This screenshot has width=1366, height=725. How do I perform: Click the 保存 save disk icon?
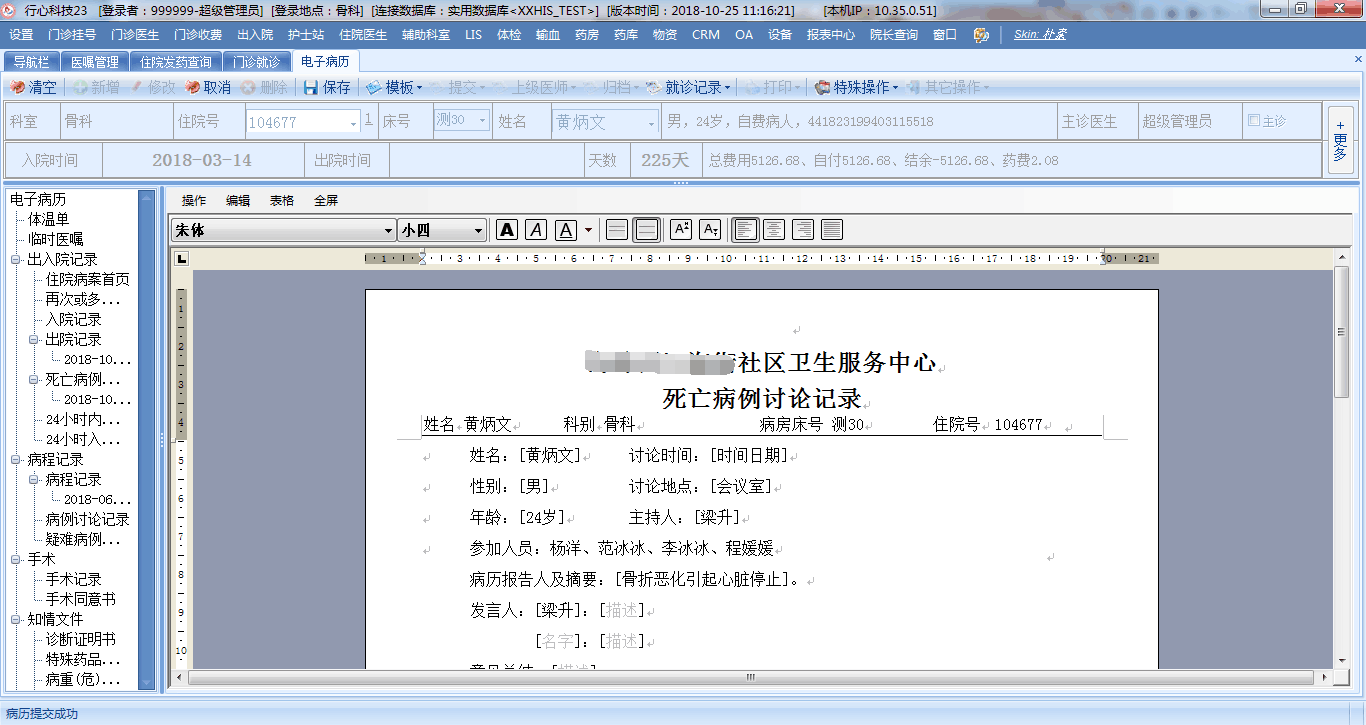coord(311,88)
